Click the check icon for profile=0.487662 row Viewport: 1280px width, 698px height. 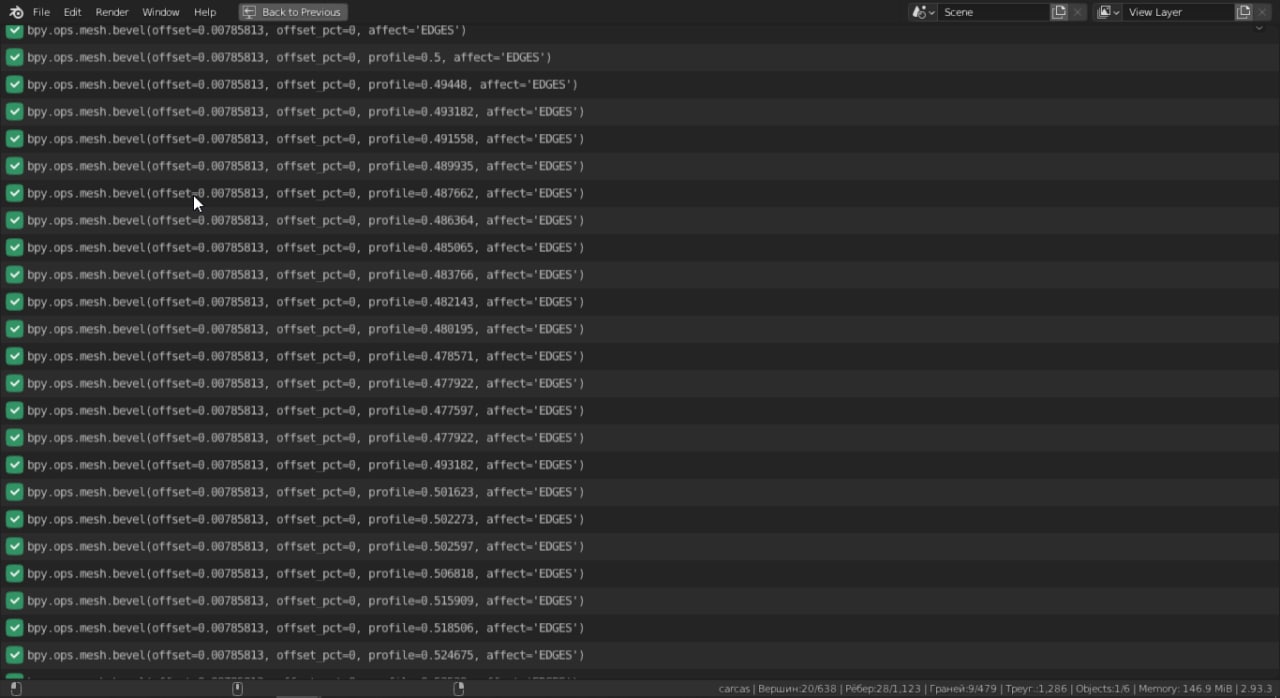(x=14, y=193)
